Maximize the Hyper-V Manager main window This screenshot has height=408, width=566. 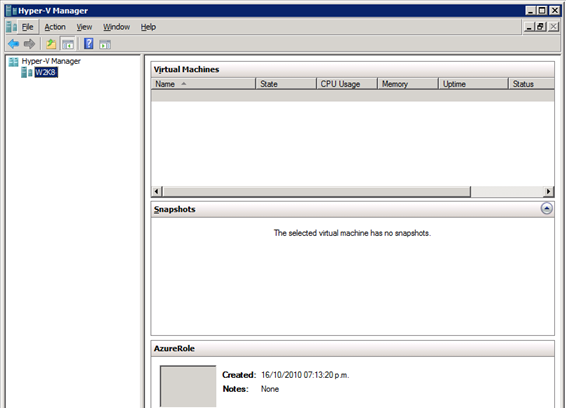pyautogui.click(x=542, y=10)
